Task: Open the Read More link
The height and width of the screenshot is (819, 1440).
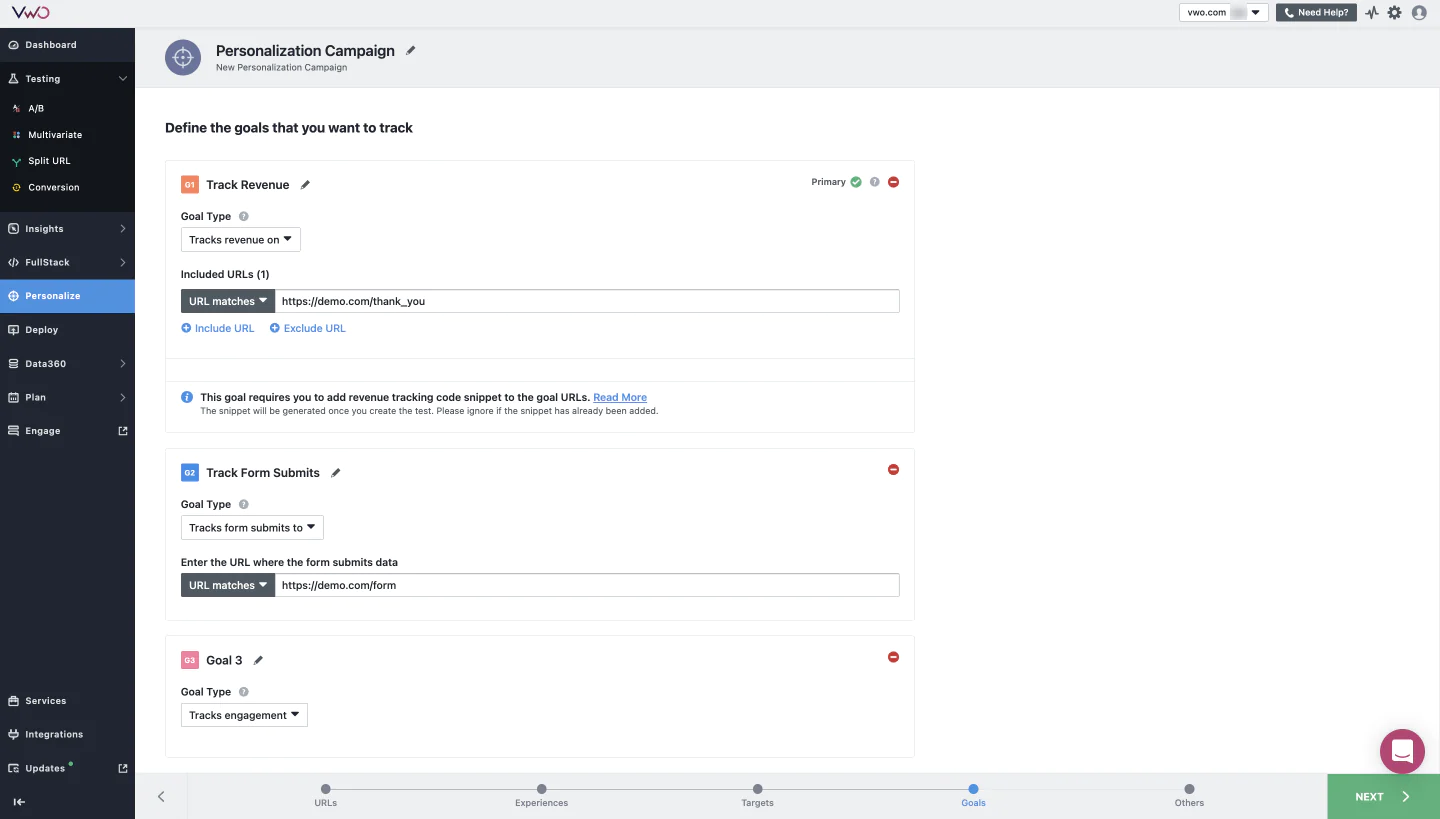Action: 620,397
